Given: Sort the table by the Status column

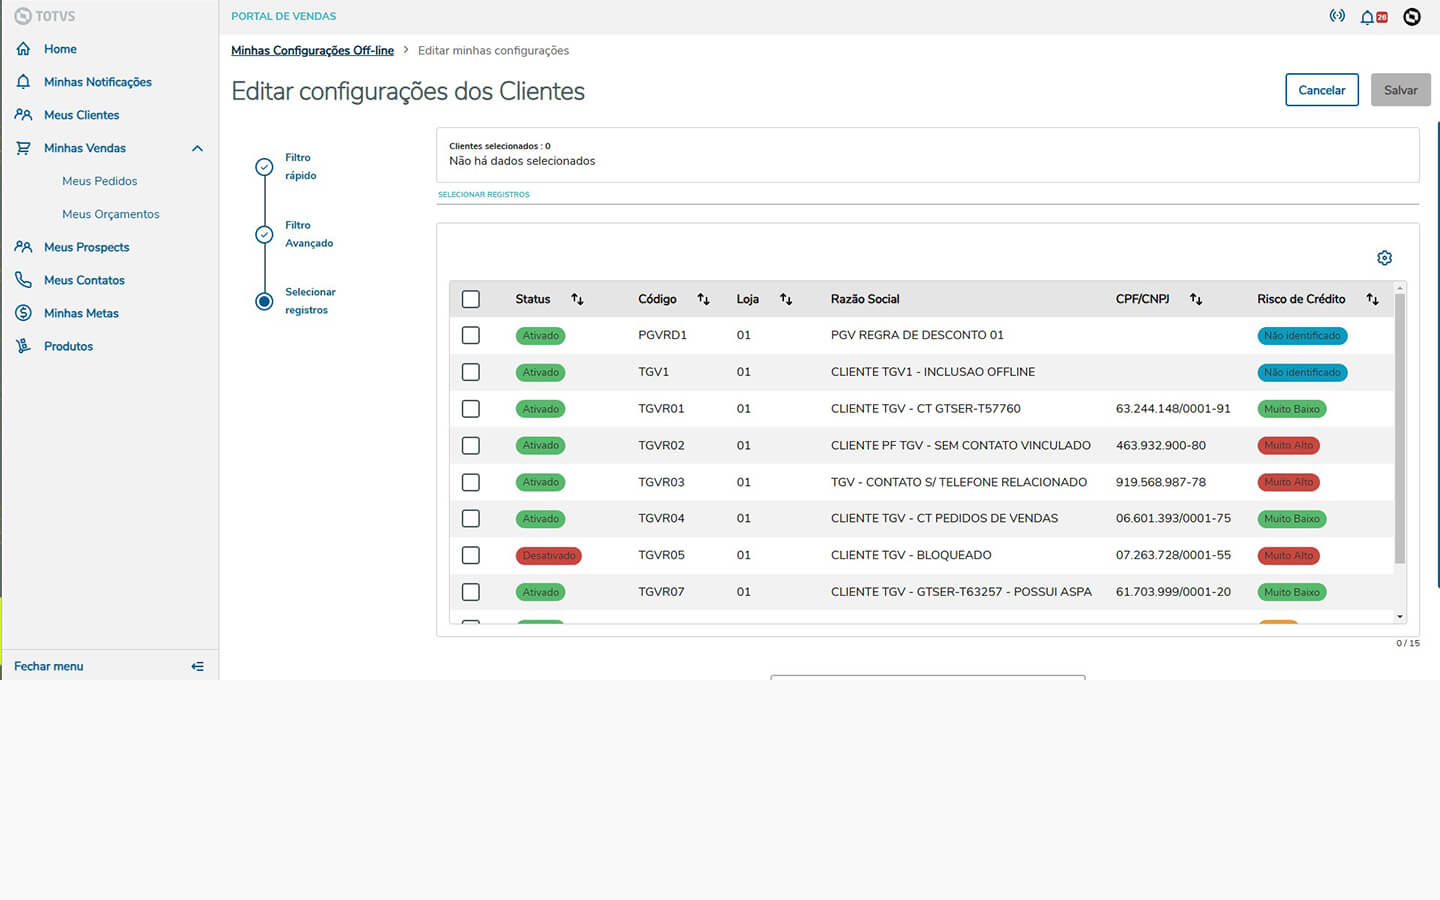Looking at the screenshot, I should point(577,299).
